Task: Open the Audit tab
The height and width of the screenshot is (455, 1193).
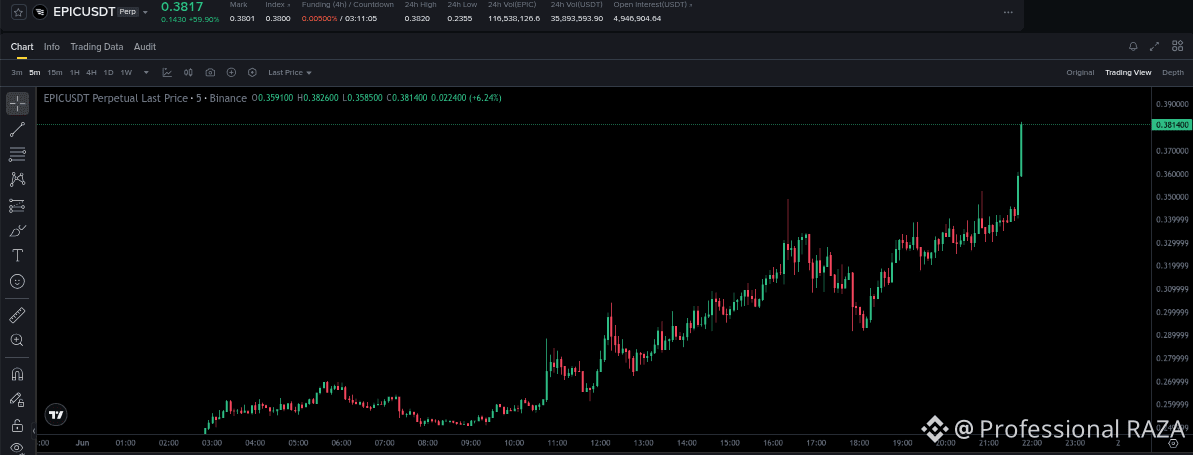Action: (145, 46)
